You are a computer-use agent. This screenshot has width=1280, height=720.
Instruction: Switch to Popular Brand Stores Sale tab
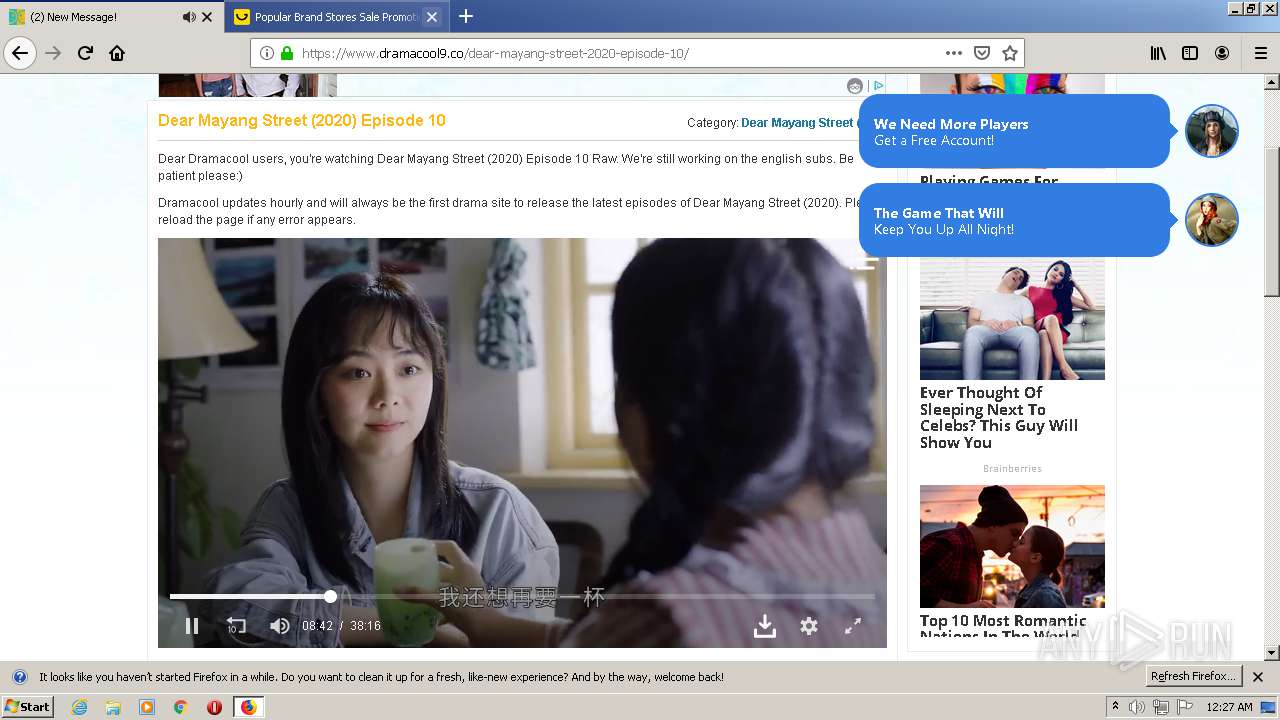336,17
